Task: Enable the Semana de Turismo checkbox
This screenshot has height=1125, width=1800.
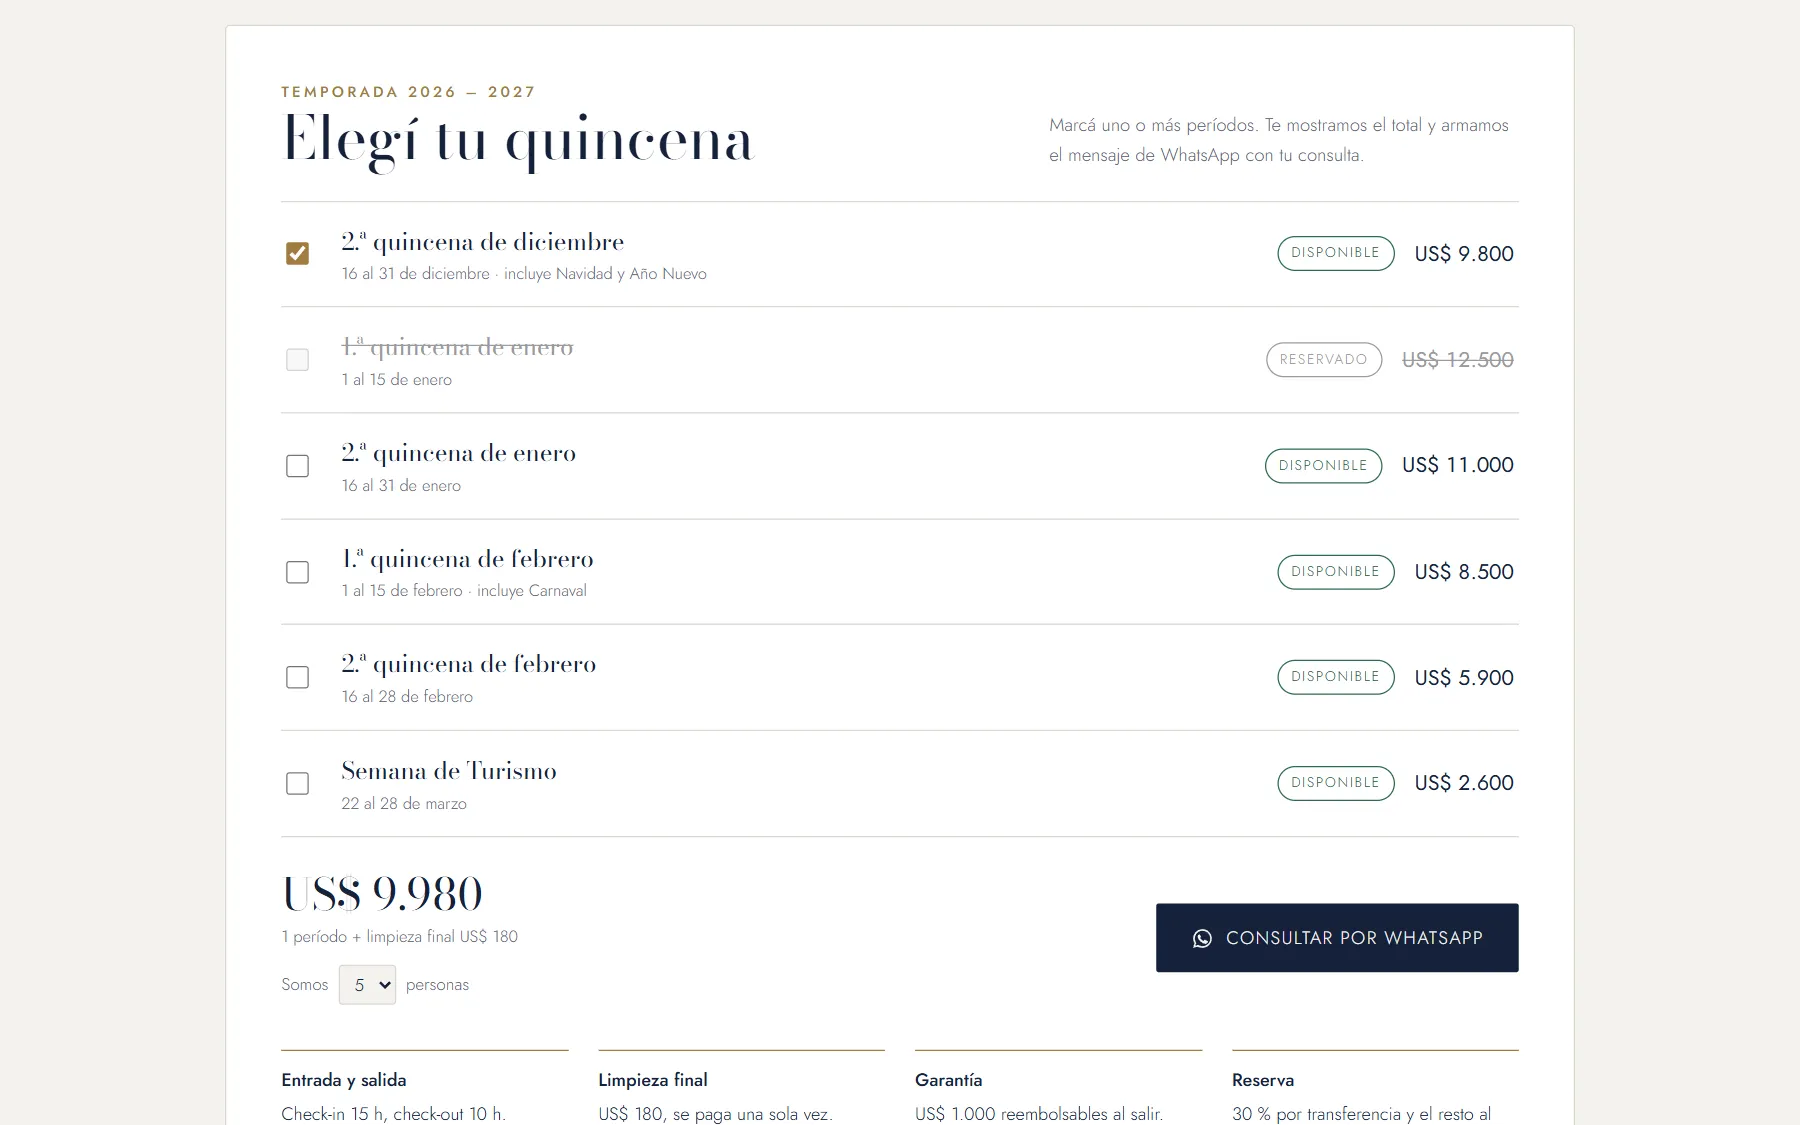Action: coord(297,783)
